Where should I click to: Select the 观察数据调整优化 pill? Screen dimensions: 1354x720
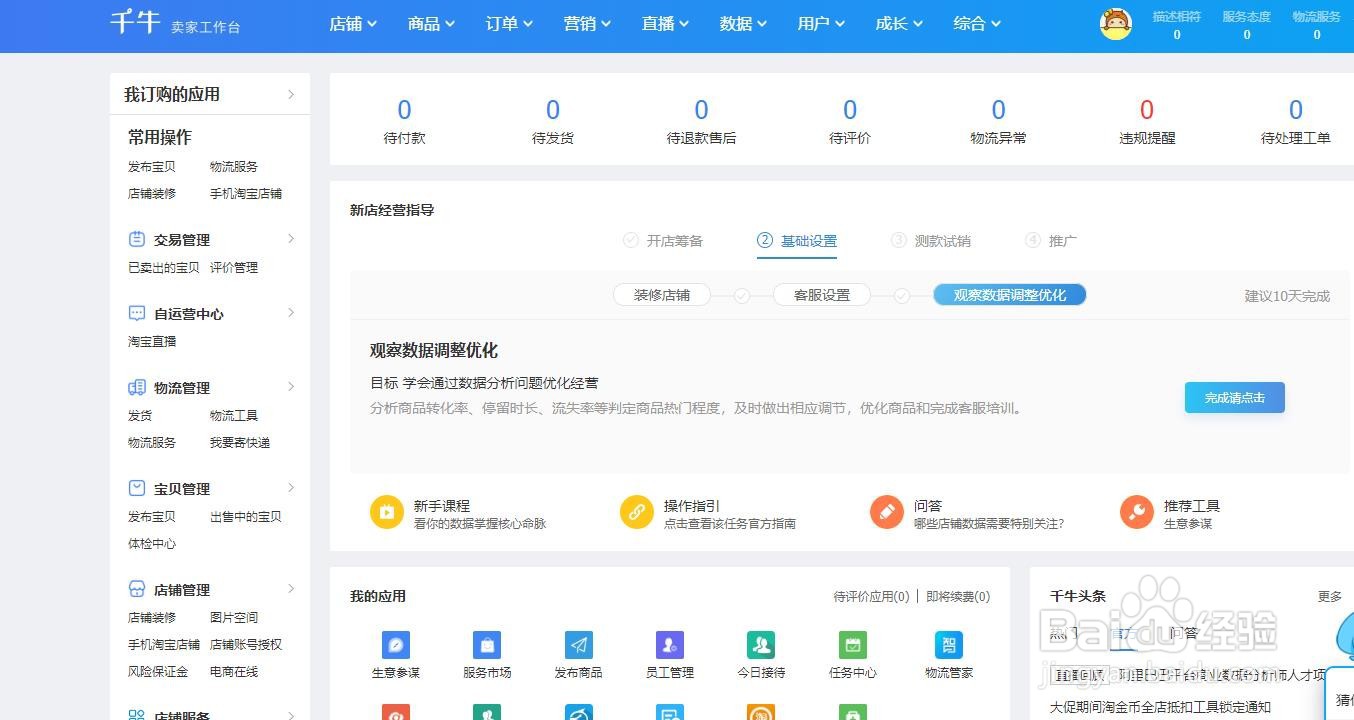point(1010,295)
